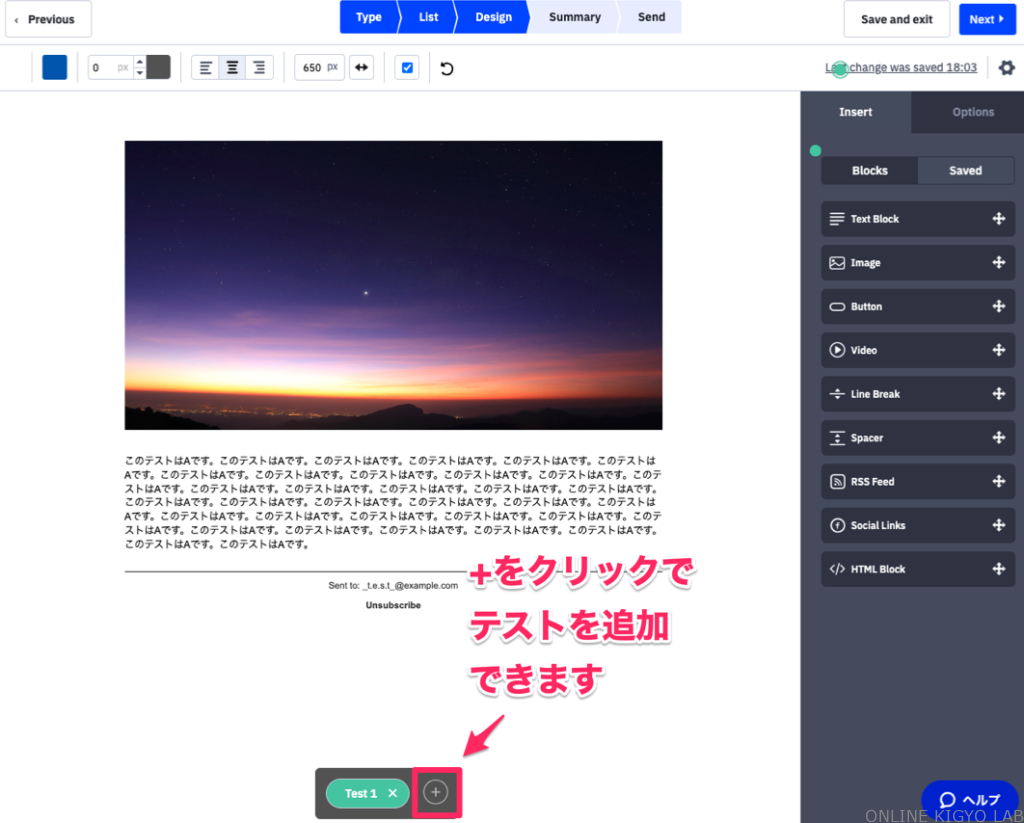
Task: Click the Text Block move handle
Action: 998,219
